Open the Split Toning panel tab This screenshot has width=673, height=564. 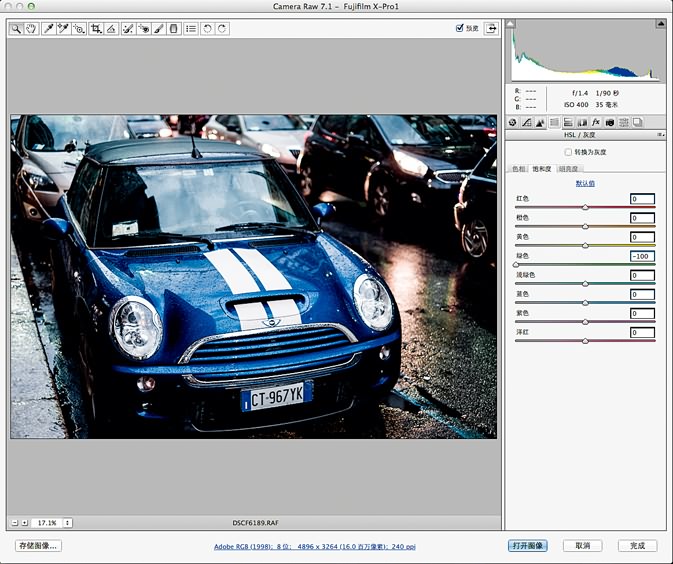(568, 123)
